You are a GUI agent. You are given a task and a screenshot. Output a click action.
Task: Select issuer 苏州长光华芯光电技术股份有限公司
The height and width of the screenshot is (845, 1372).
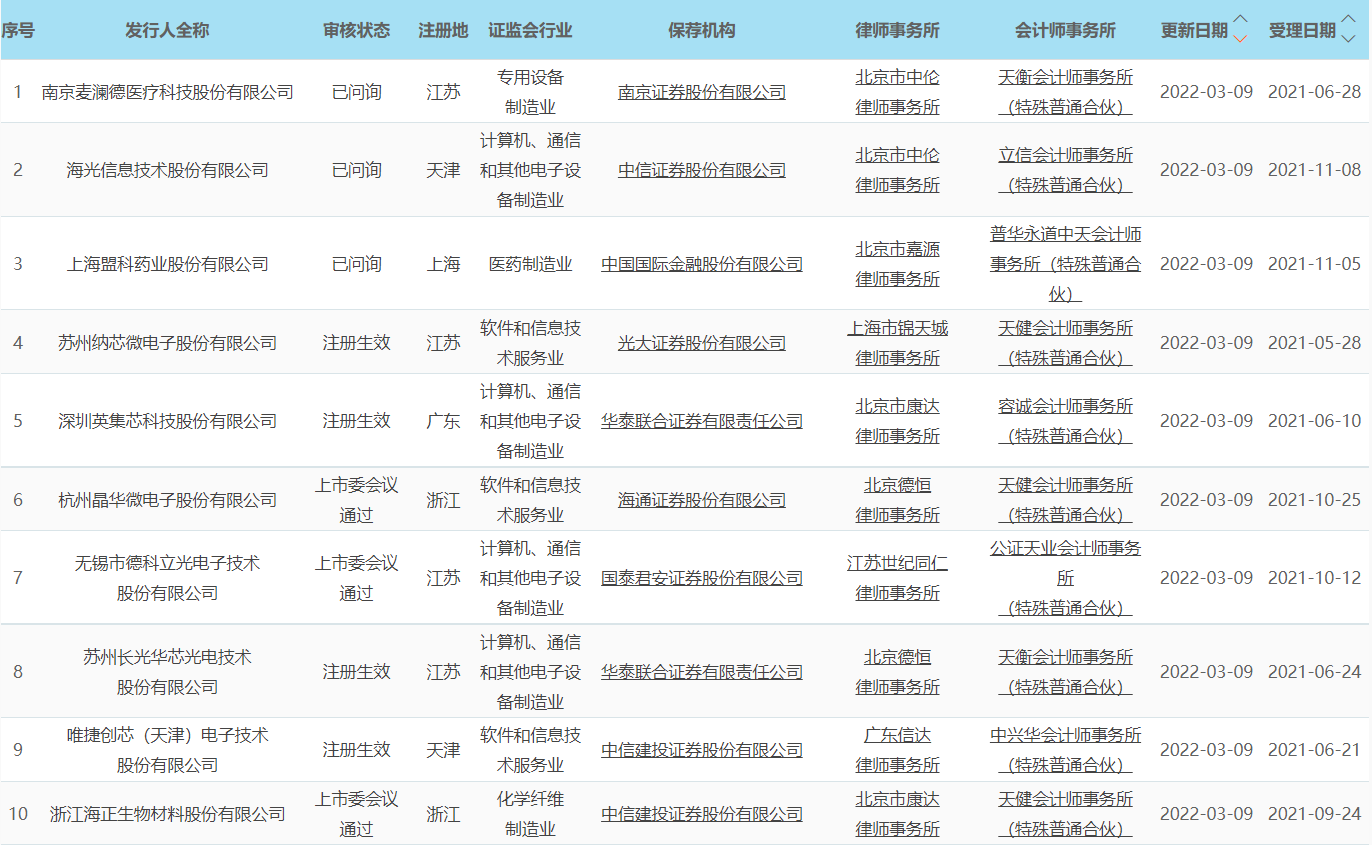point(167,672)
